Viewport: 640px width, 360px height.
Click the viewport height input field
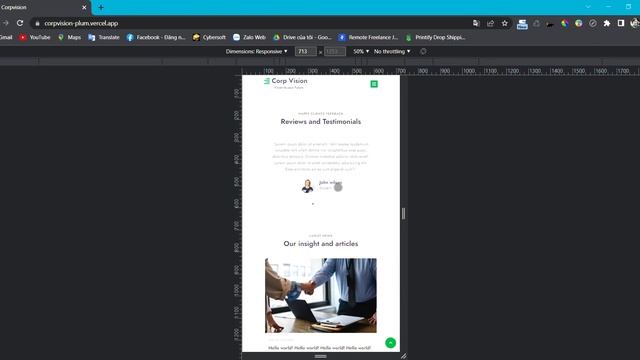pyautogui.click(x=335, y=51)
